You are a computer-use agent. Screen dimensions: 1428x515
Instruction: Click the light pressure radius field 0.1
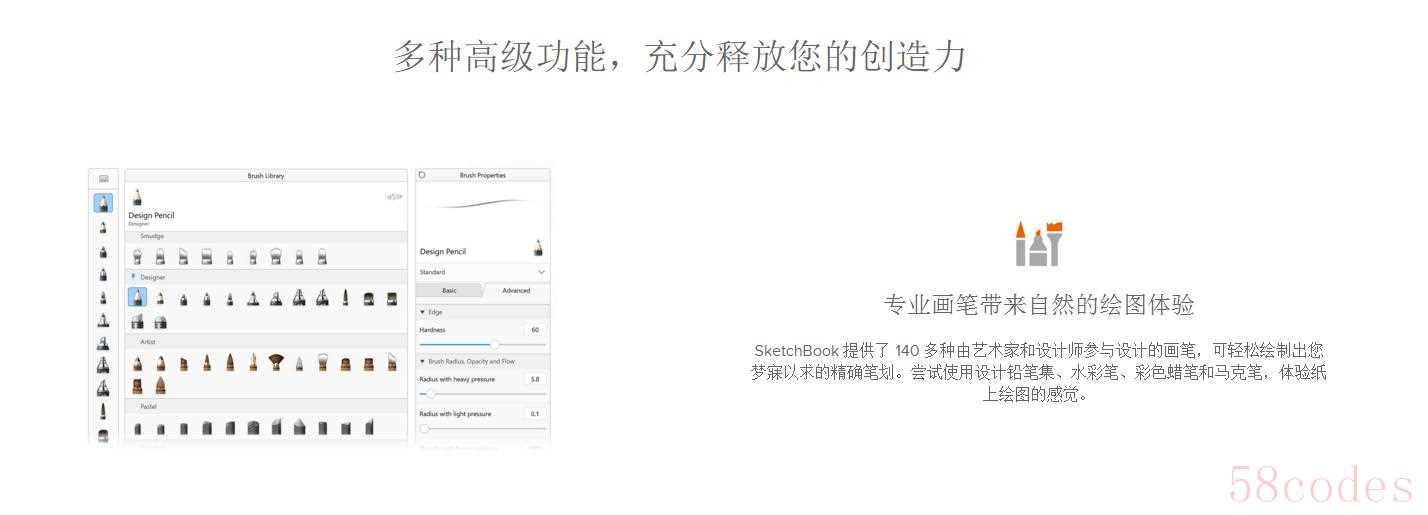tap(535, 413)
